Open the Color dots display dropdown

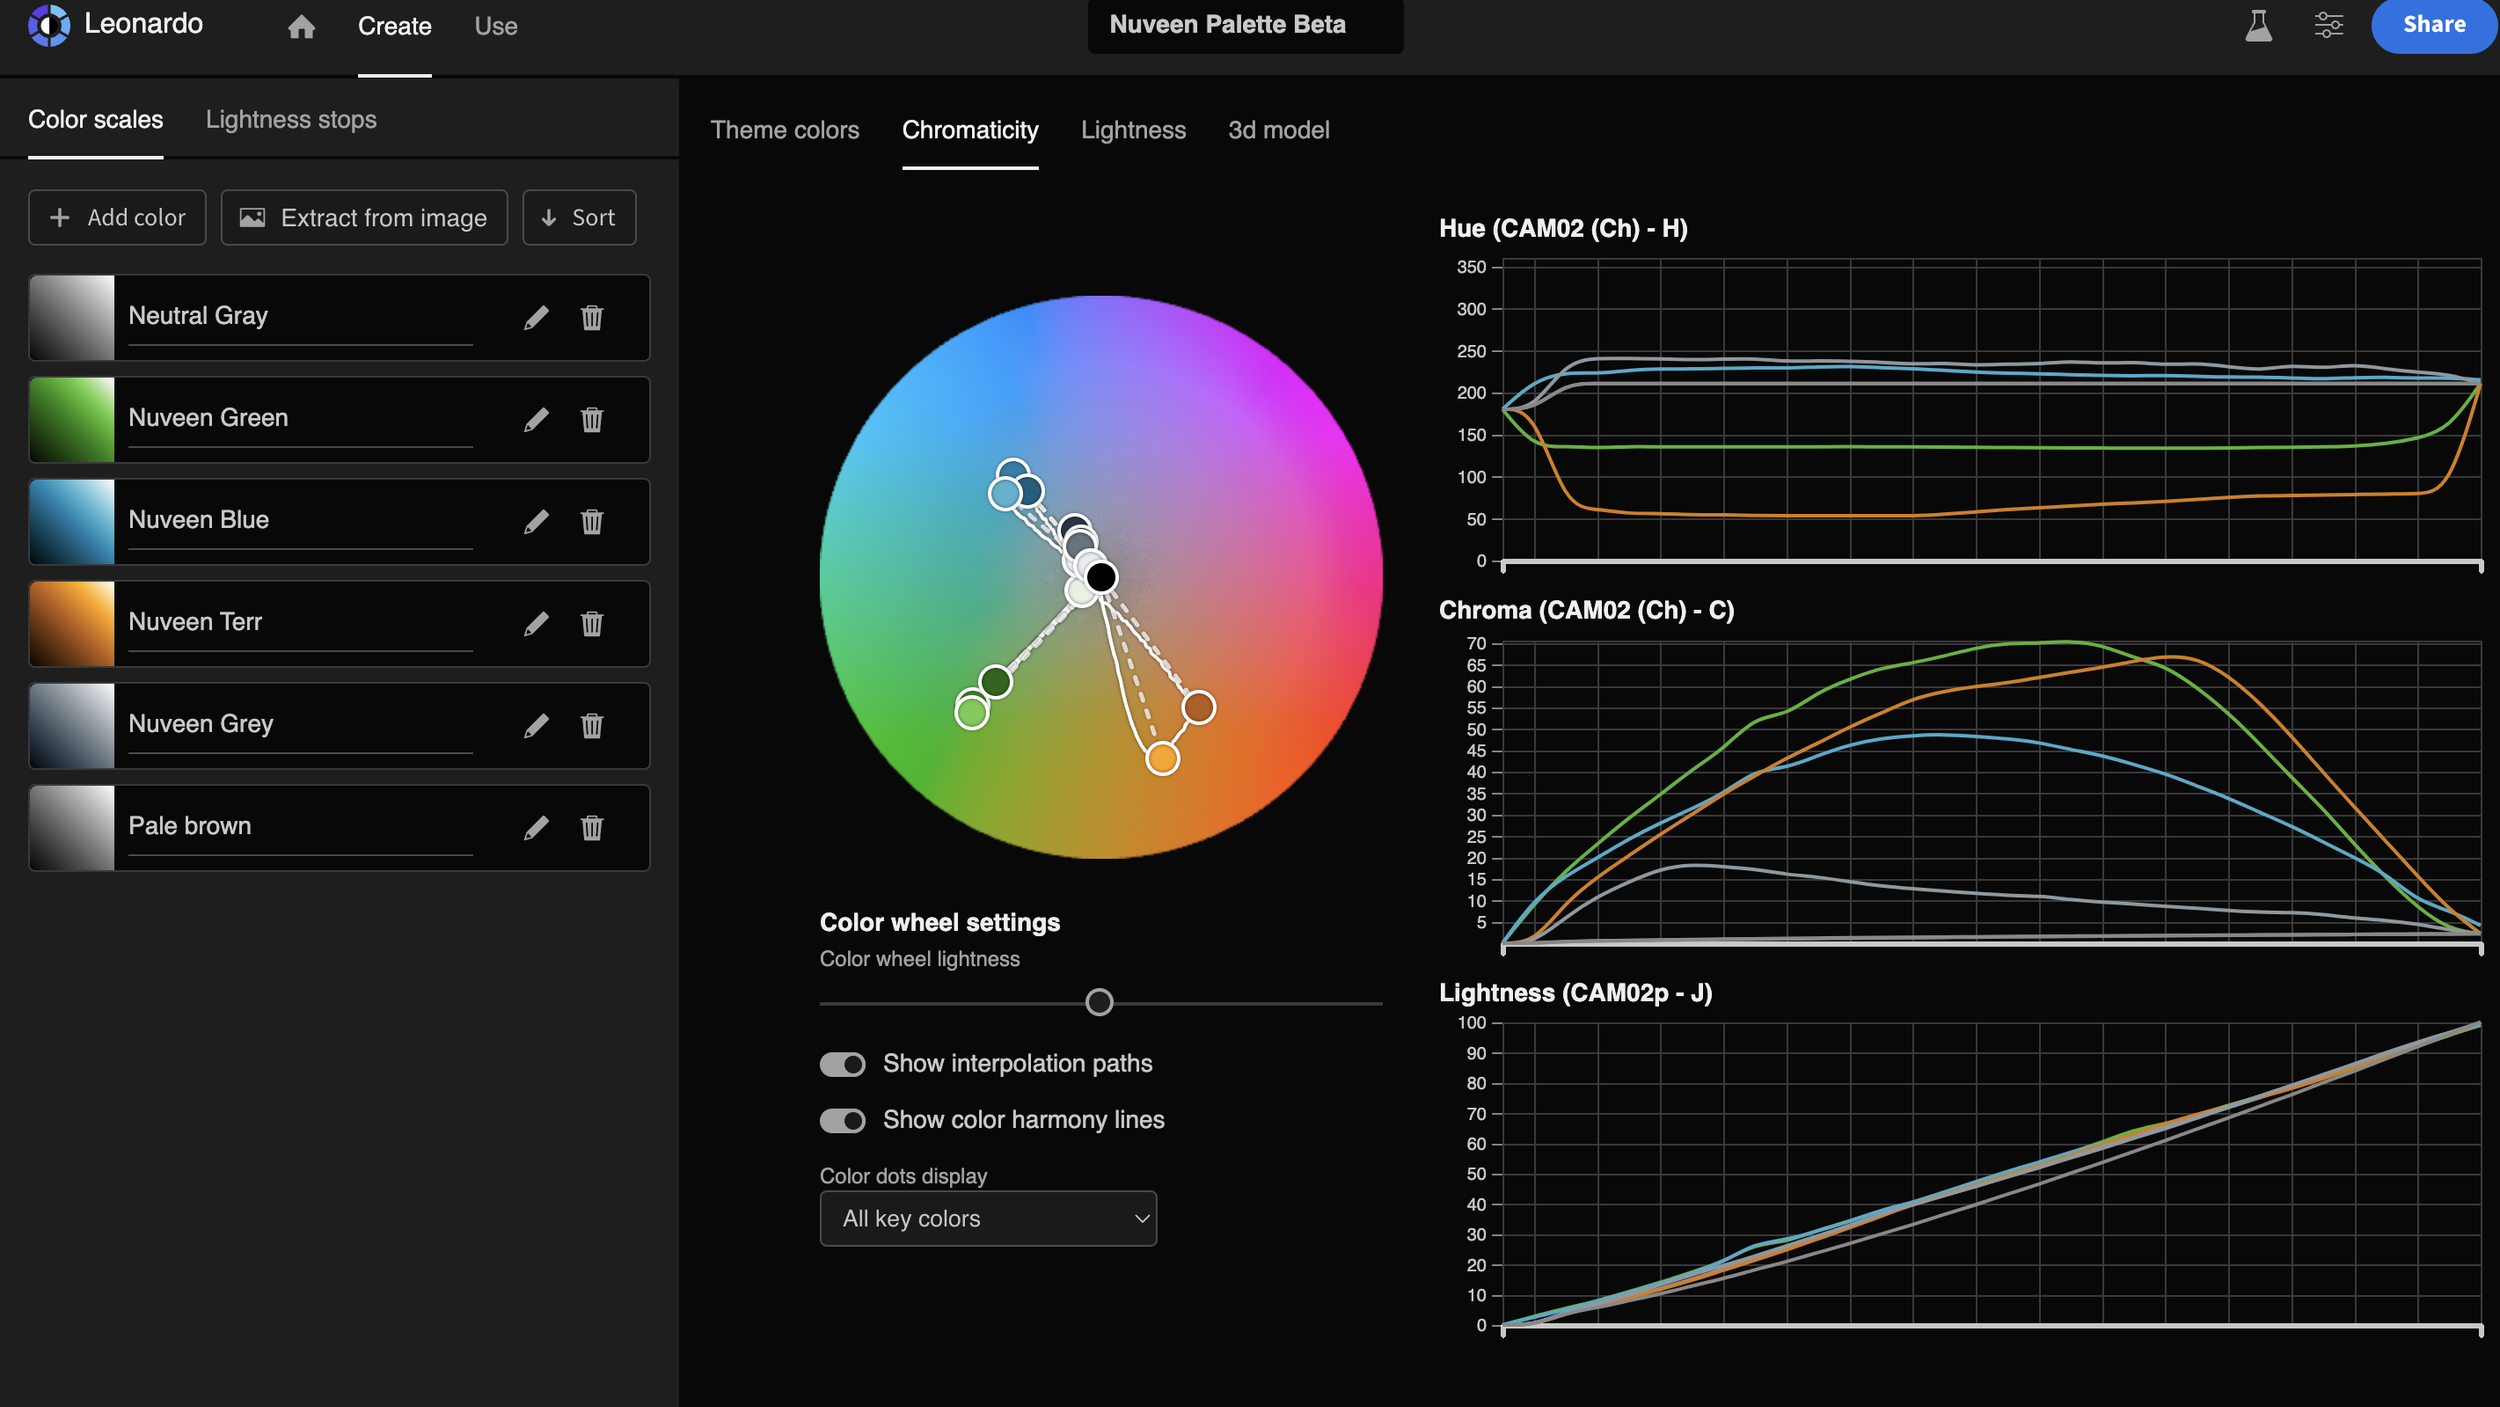[x=988, y=1218]
